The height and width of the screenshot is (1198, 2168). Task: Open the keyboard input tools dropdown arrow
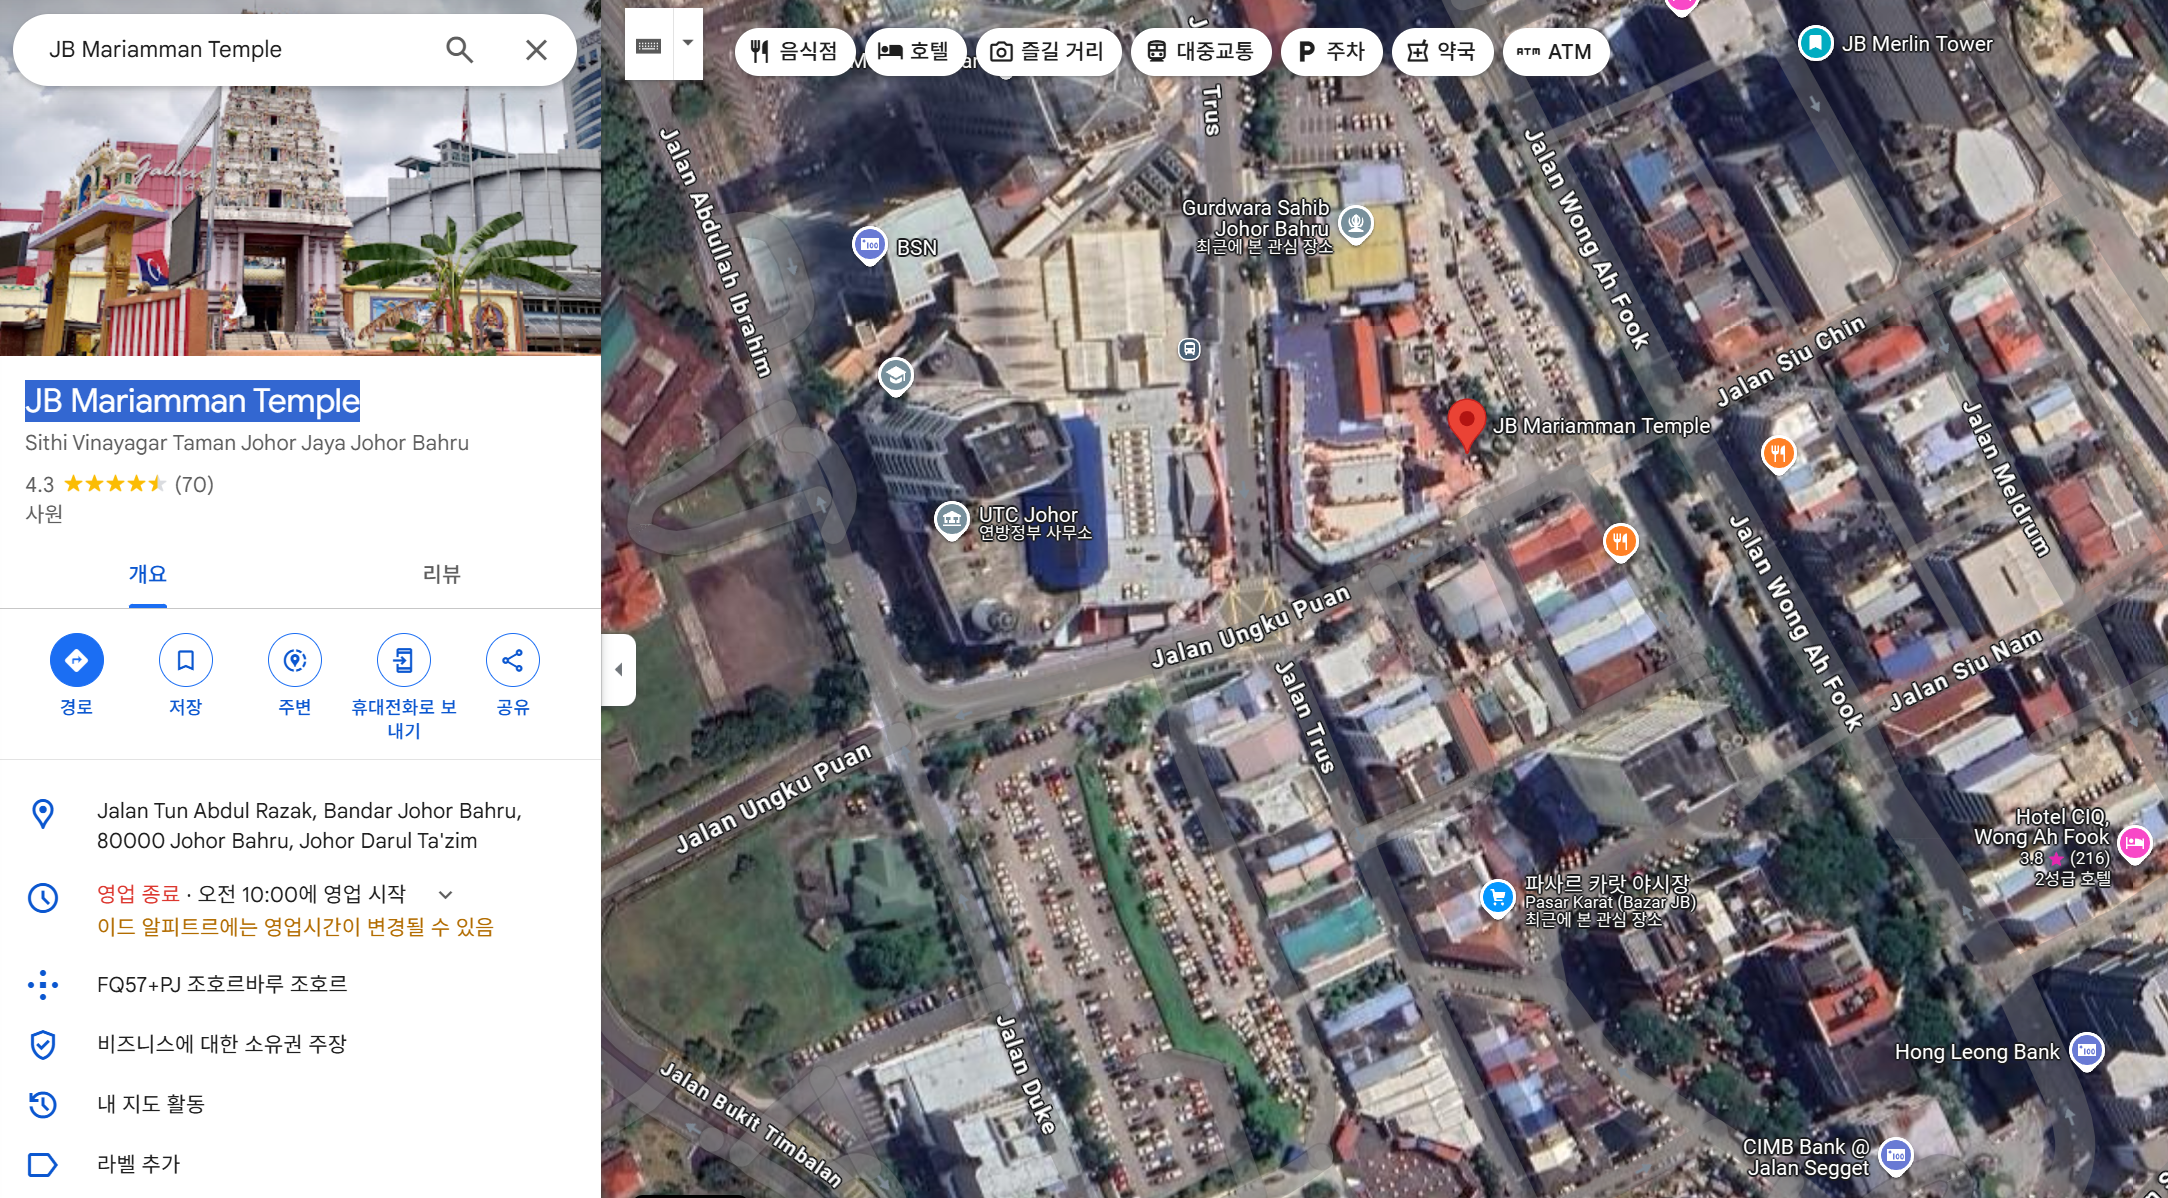pos(688,44)
